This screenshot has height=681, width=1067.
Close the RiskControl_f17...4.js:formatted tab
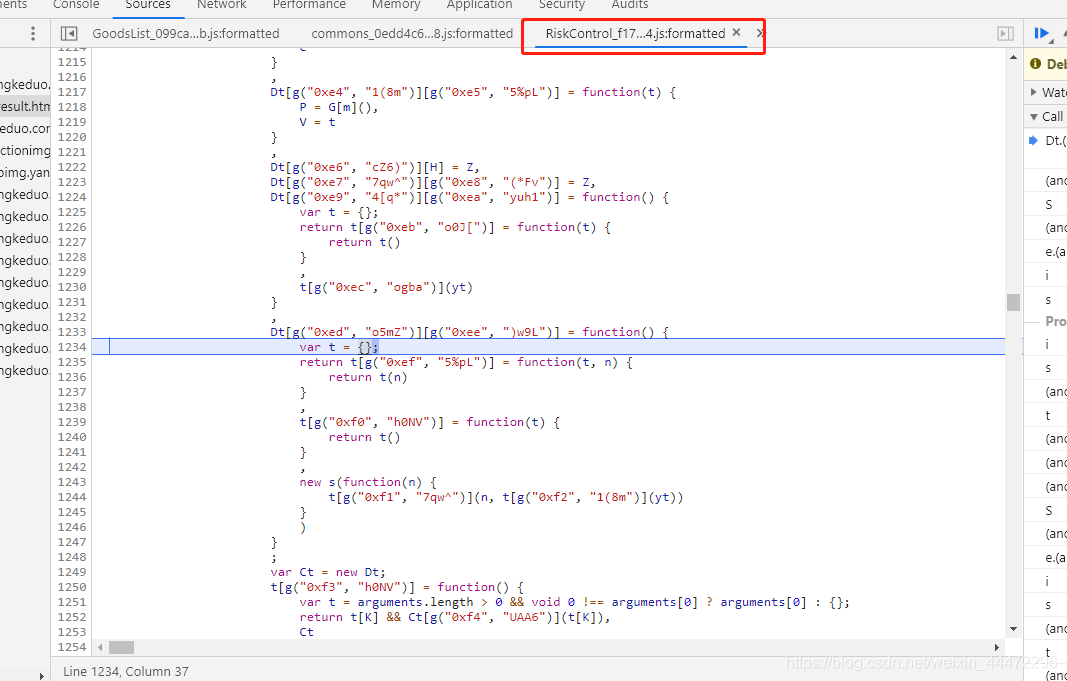tap(736, 33)
